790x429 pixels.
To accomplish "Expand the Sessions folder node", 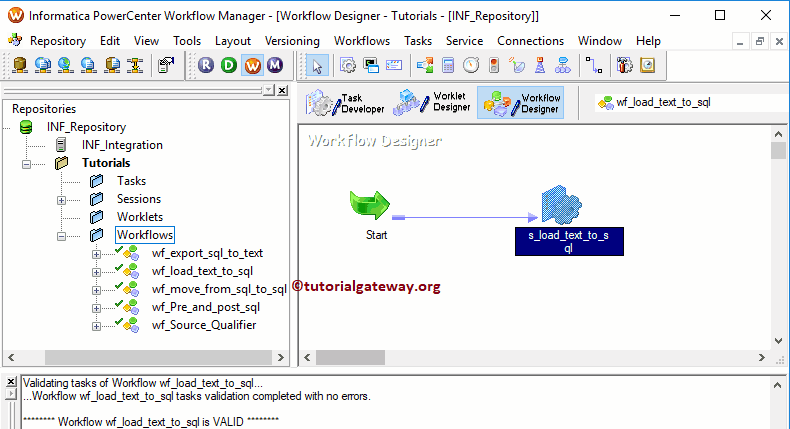I will click(x=61, y=200).
